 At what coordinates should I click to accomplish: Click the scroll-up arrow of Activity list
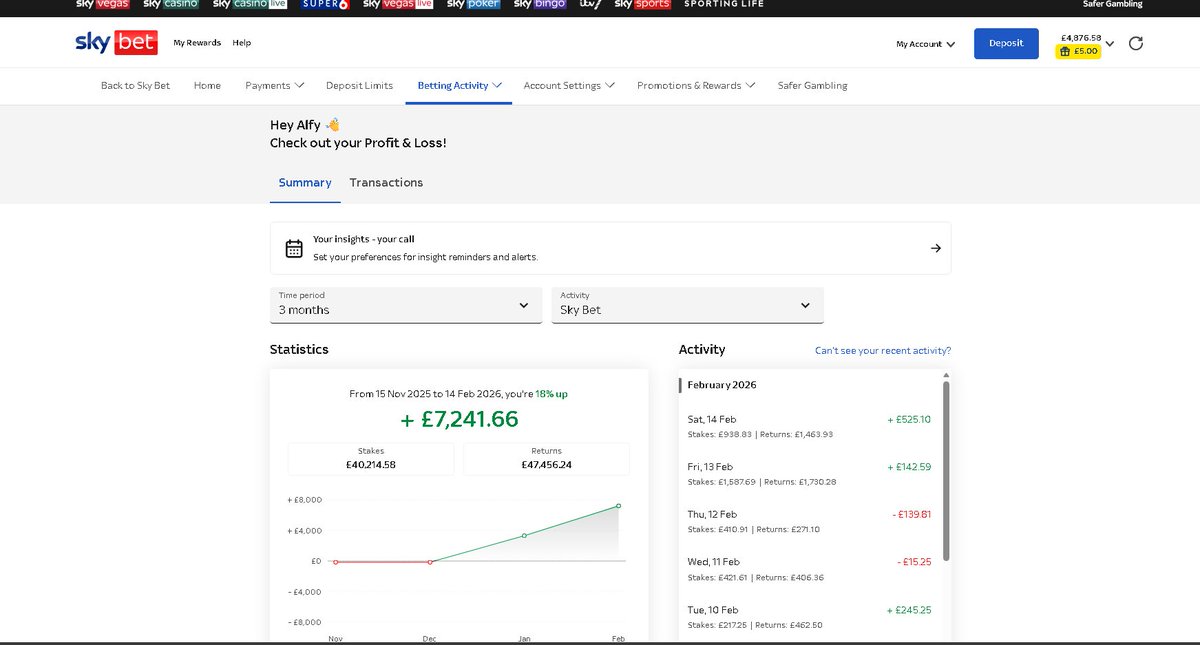(x=946, y=375)
